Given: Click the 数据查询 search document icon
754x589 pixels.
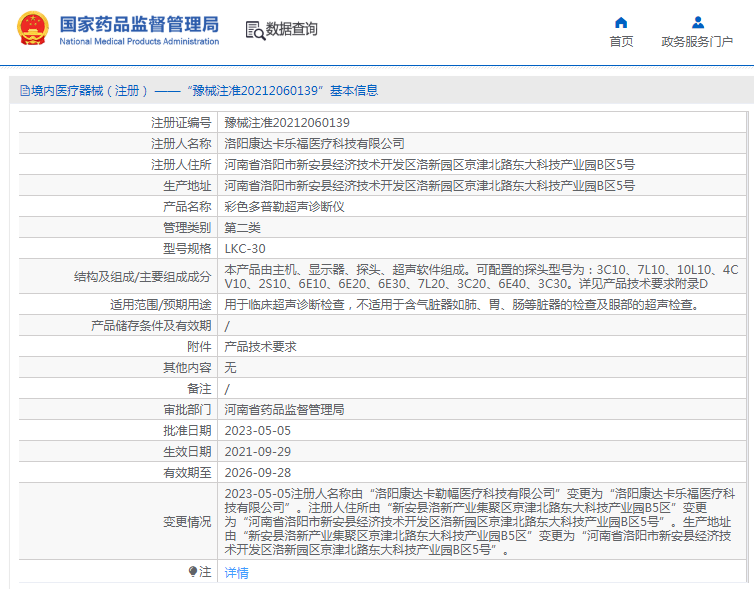Looking at the screenshot, I should pos(255,30).
